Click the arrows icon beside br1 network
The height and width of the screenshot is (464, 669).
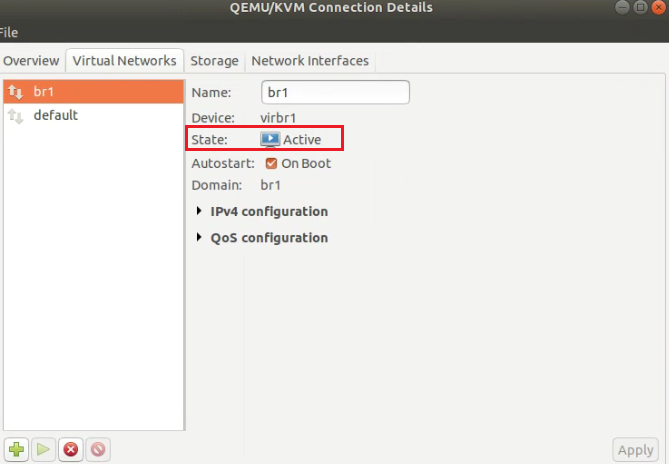(x=15, y=92)
